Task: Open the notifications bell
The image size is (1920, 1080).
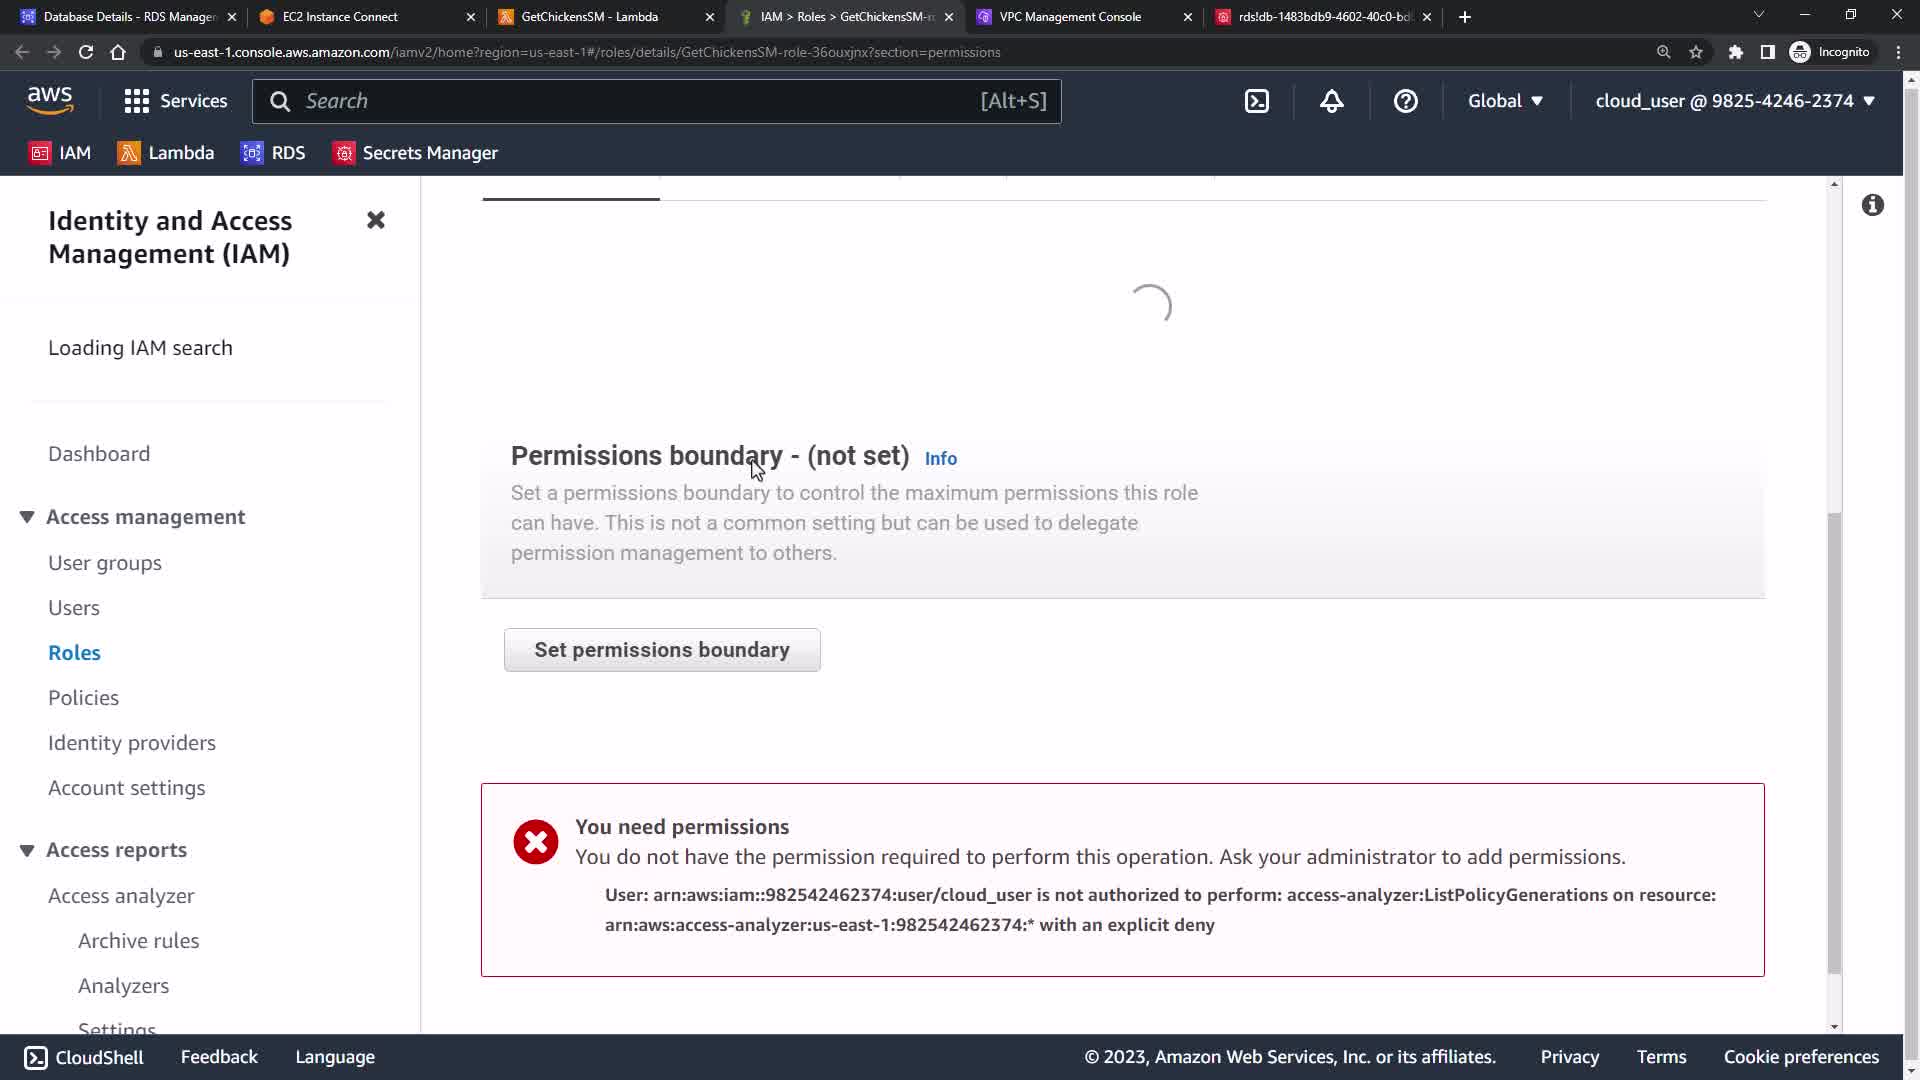Action: pos(1331,101)
